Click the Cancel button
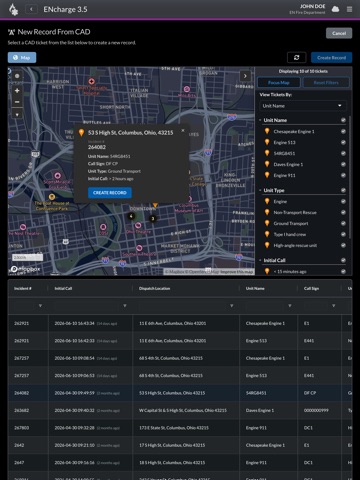 click(339, 33)
